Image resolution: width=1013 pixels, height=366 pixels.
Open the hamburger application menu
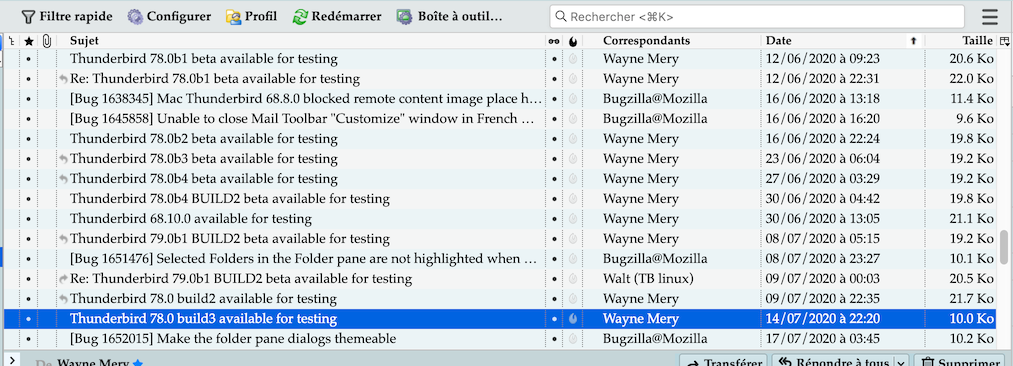[x=989, y=17]
